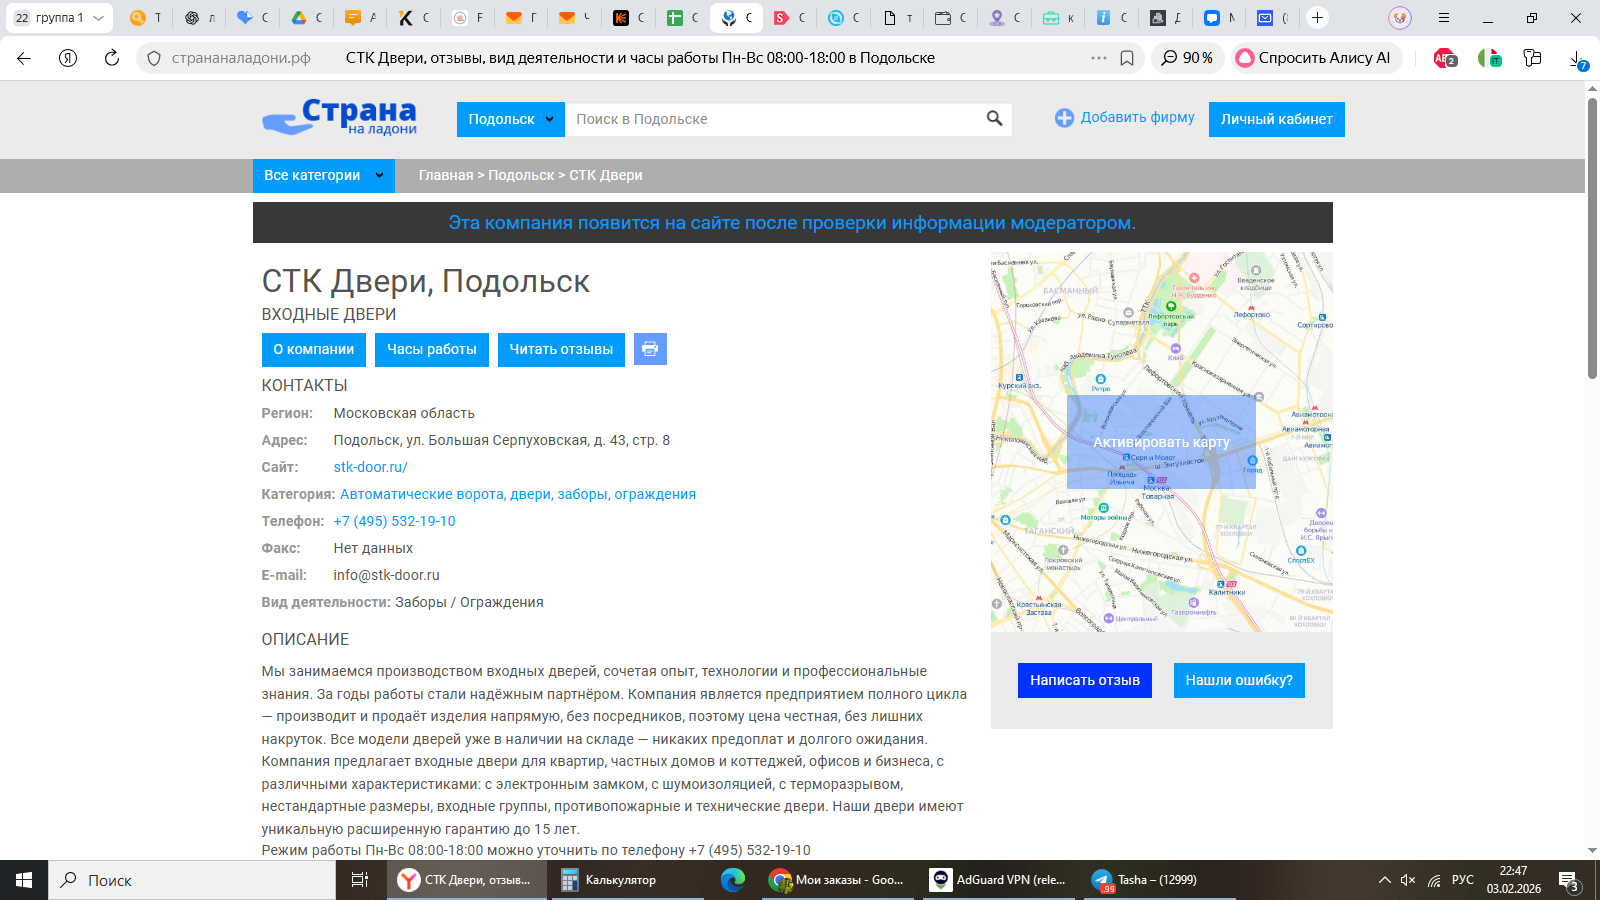
Task: Click the Страна на ладони logo
Action: 340,117
